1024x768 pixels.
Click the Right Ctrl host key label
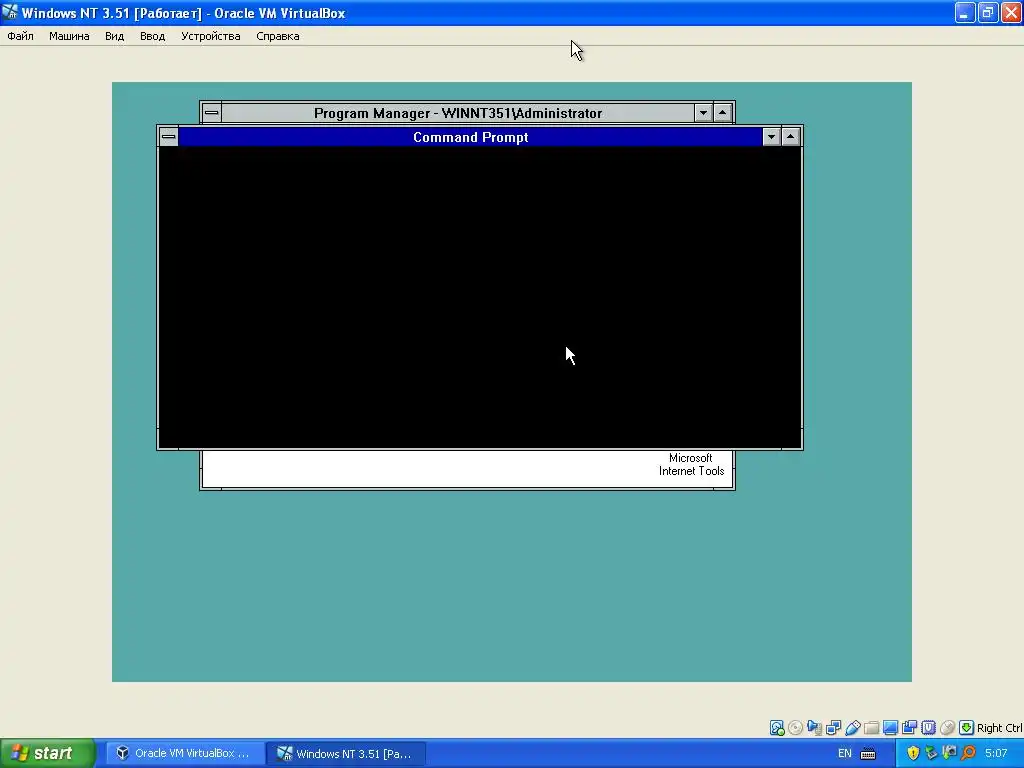[x=999, y=728]
